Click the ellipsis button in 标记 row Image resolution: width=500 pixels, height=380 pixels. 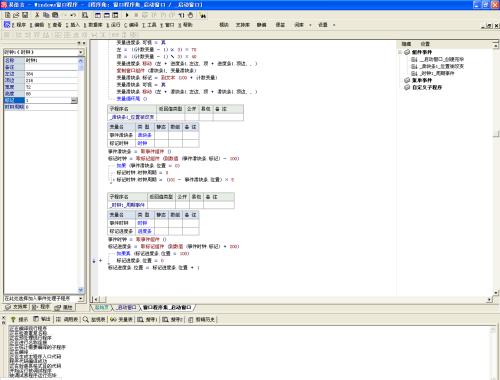click(74, 100)
